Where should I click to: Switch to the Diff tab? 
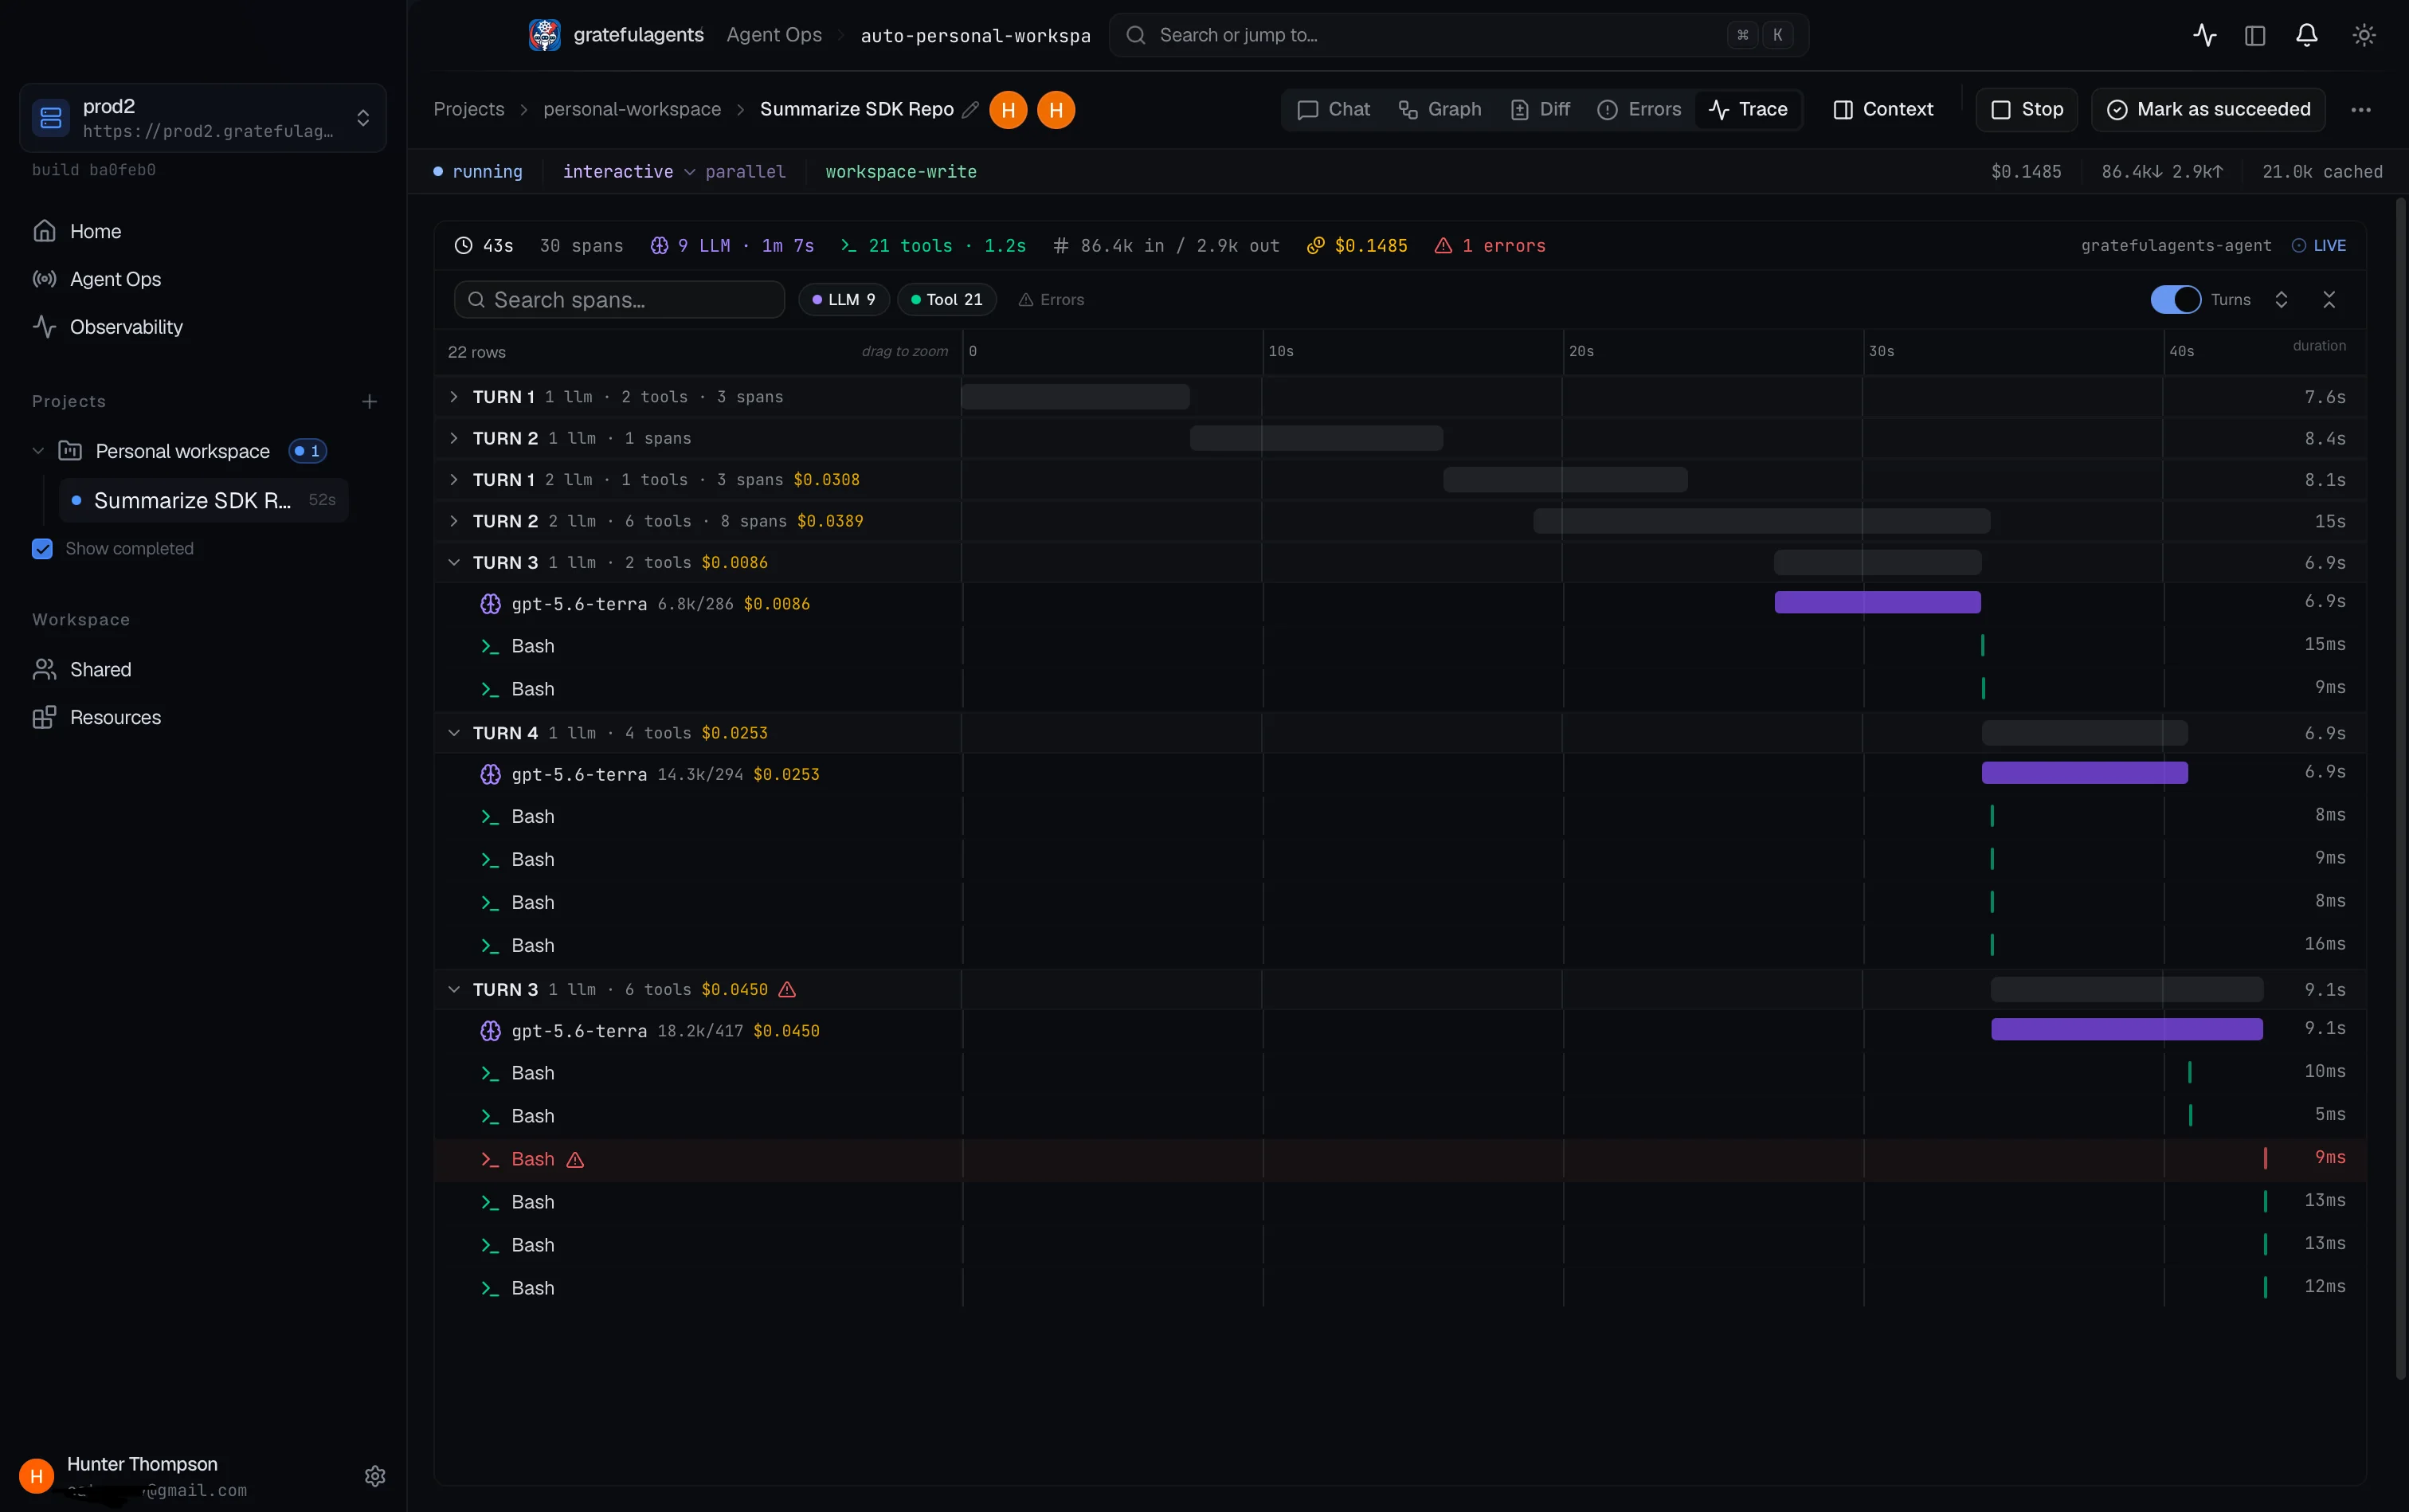pos(1540,110)
